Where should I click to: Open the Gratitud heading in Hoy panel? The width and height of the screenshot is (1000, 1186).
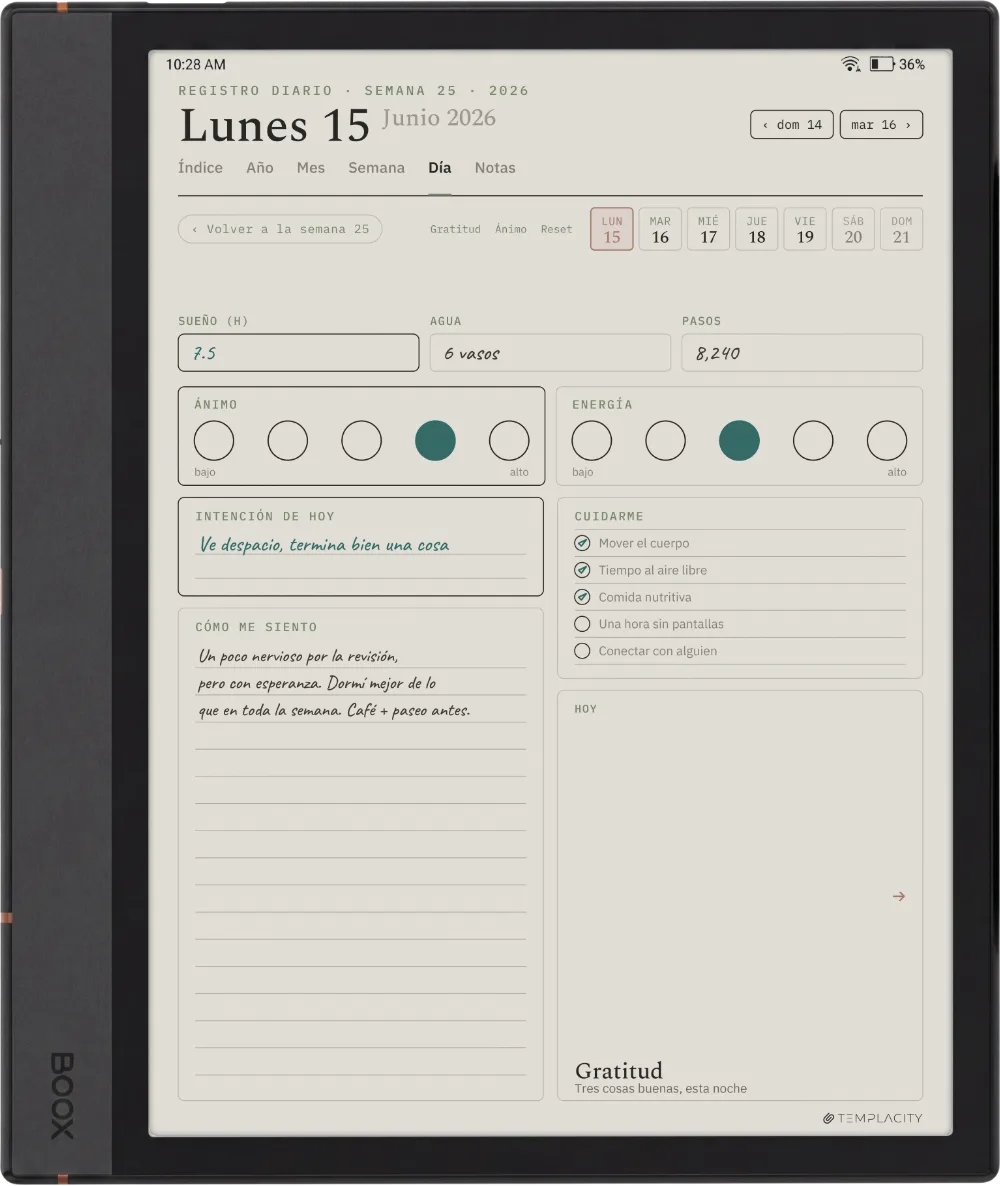[x=619, y=1070]
